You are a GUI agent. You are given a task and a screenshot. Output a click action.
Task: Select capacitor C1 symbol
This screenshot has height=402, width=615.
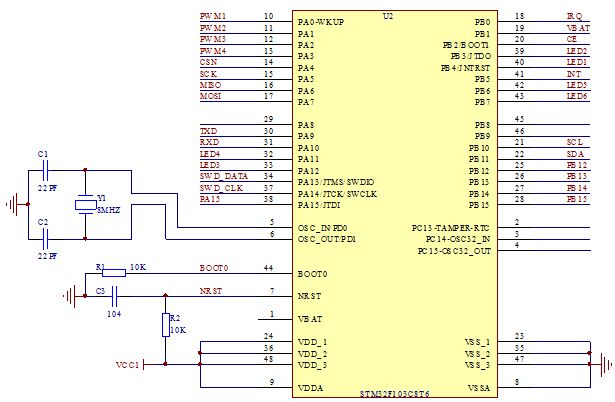(45, 171)
